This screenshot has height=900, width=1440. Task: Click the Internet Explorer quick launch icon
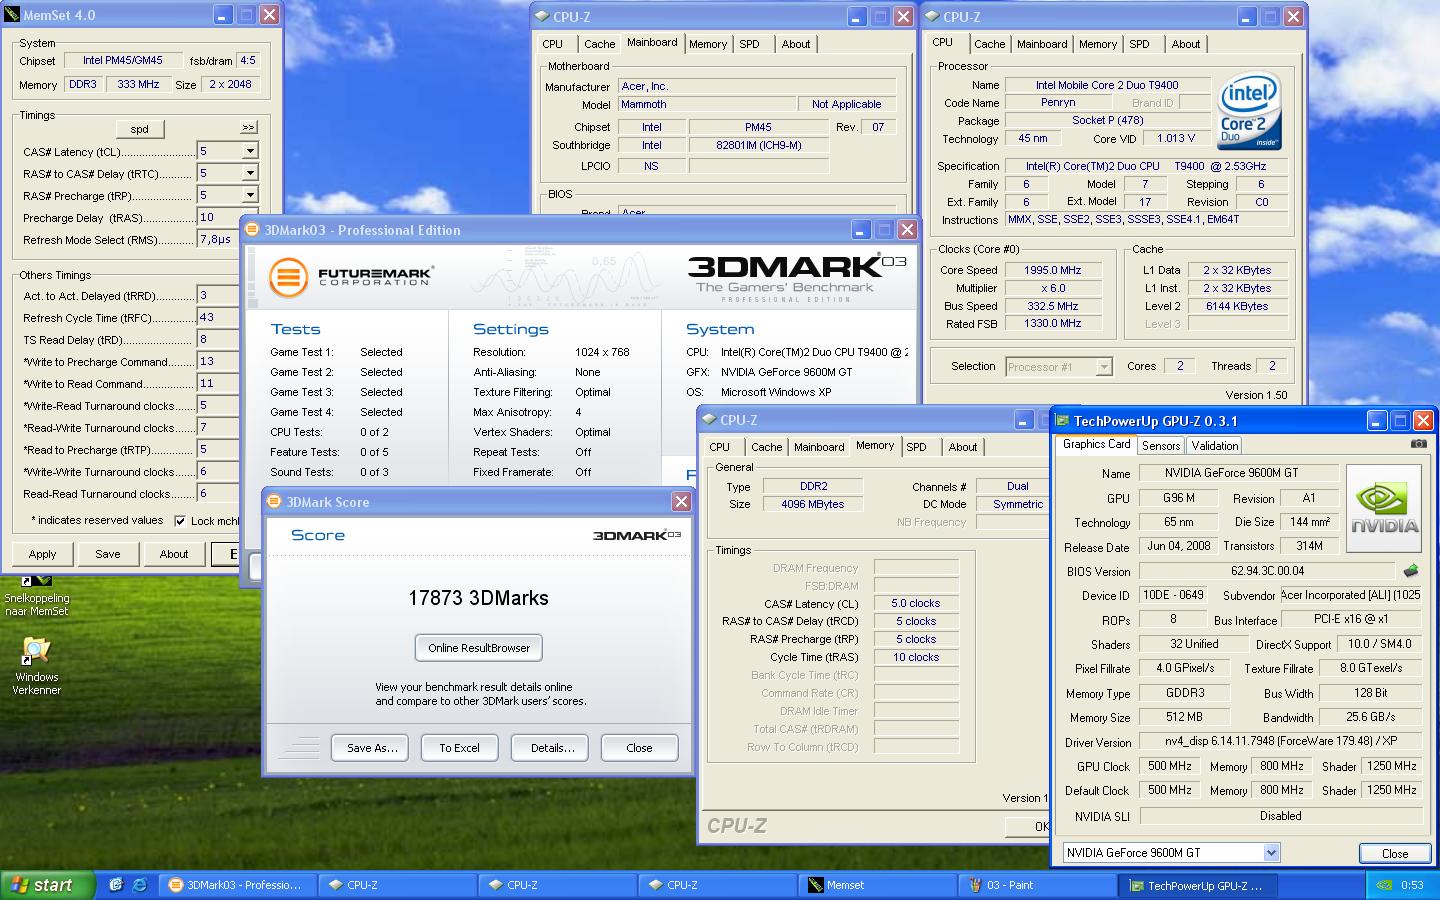(139, 884)
